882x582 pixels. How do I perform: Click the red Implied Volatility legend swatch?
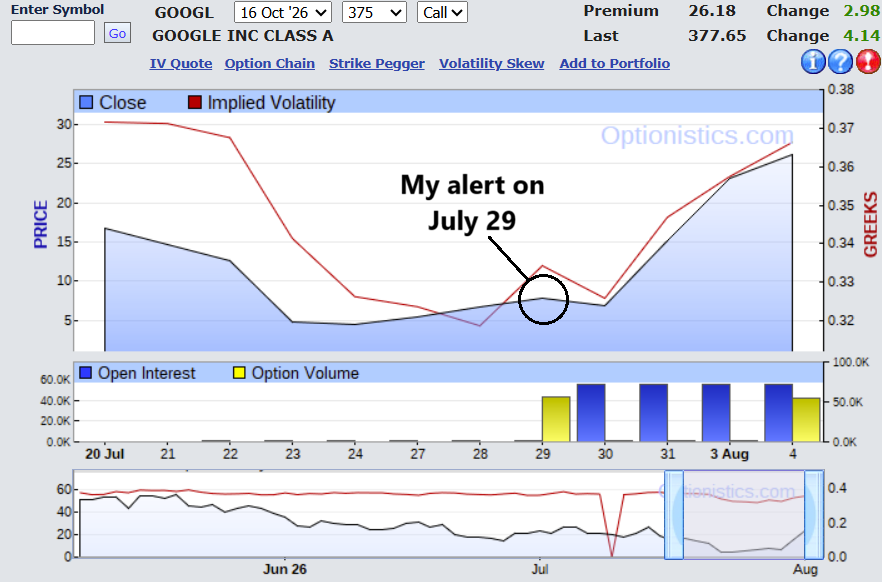[195, 102]
